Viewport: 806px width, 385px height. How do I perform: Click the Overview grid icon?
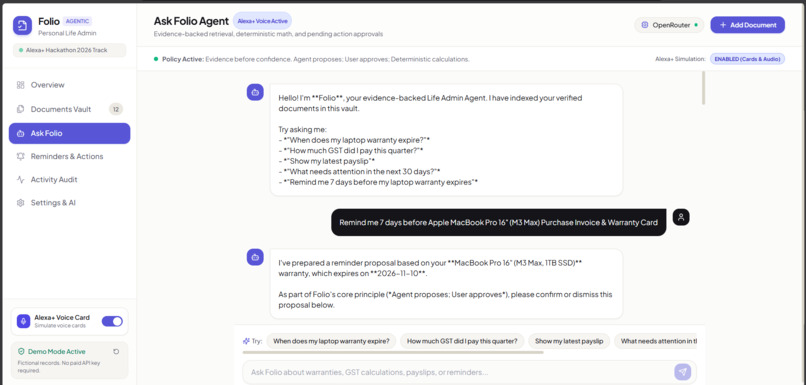click(x=21, y=85)
